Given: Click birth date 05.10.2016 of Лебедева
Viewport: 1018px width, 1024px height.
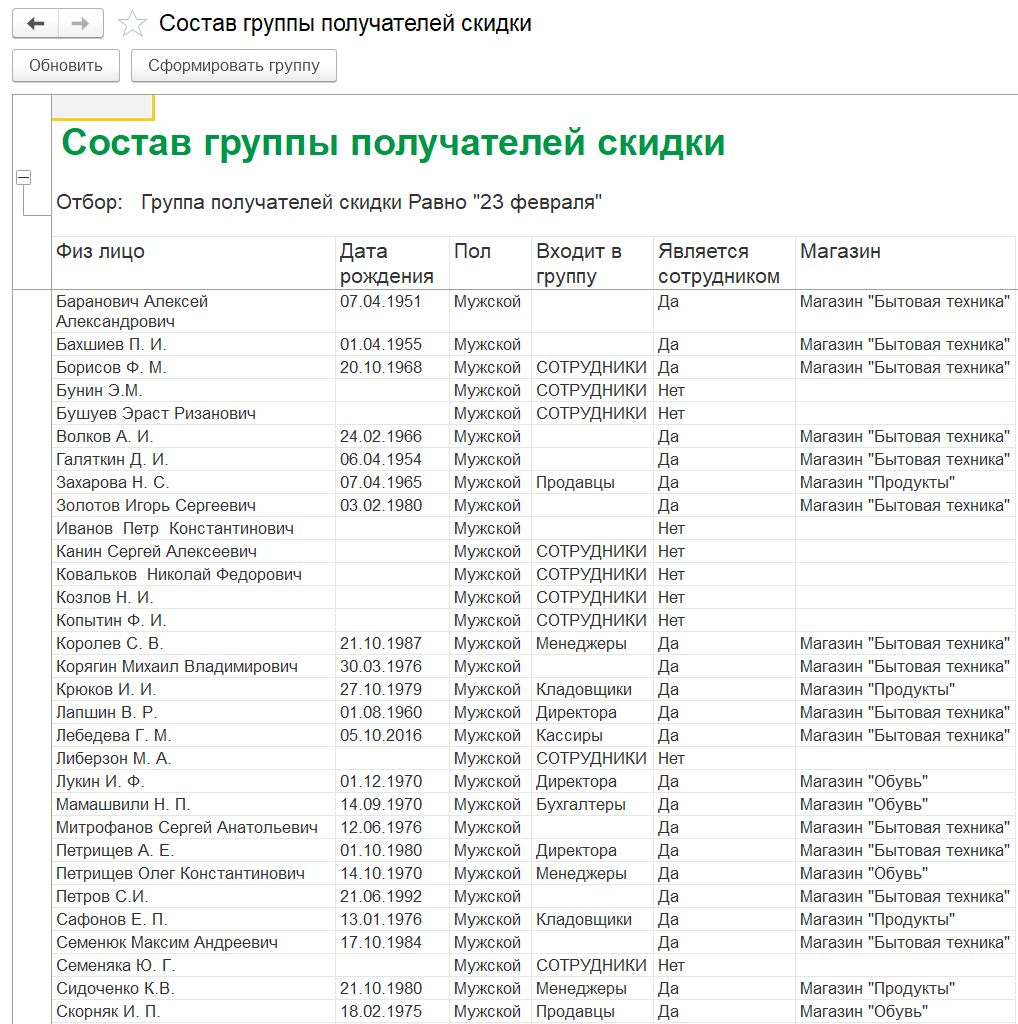Looking at the screenshot, I should pos(381,735).
